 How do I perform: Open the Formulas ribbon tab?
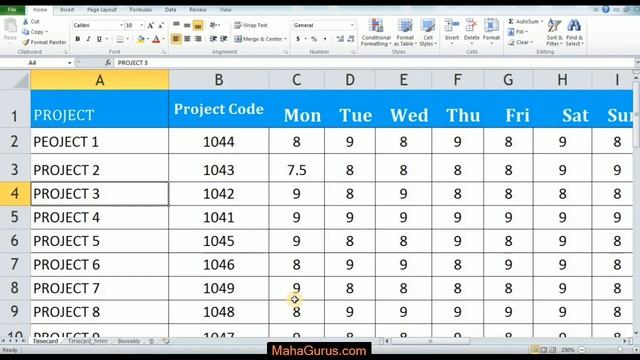tap(140, 9)
